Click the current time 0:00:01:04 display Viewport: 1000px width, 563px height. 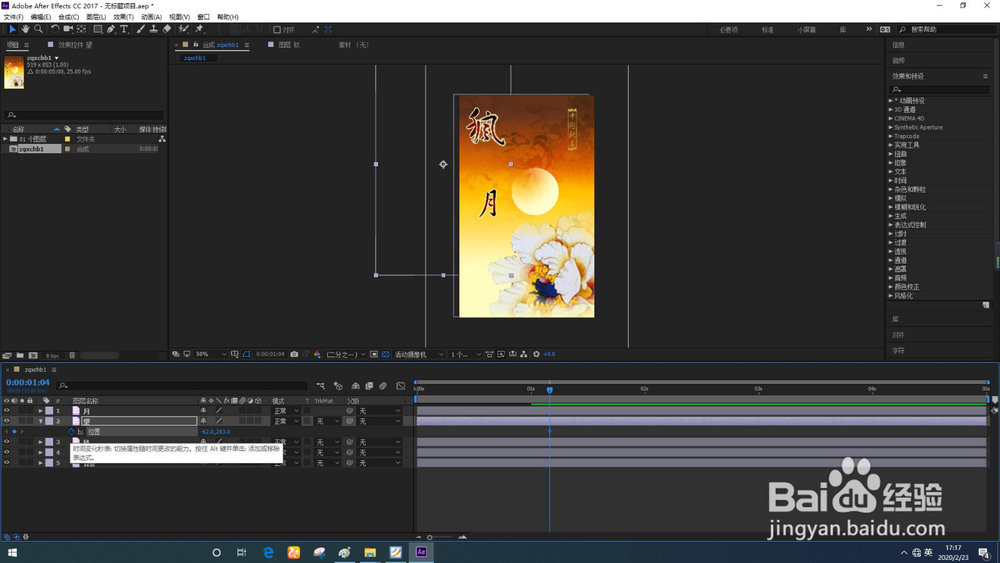point(27,383)
